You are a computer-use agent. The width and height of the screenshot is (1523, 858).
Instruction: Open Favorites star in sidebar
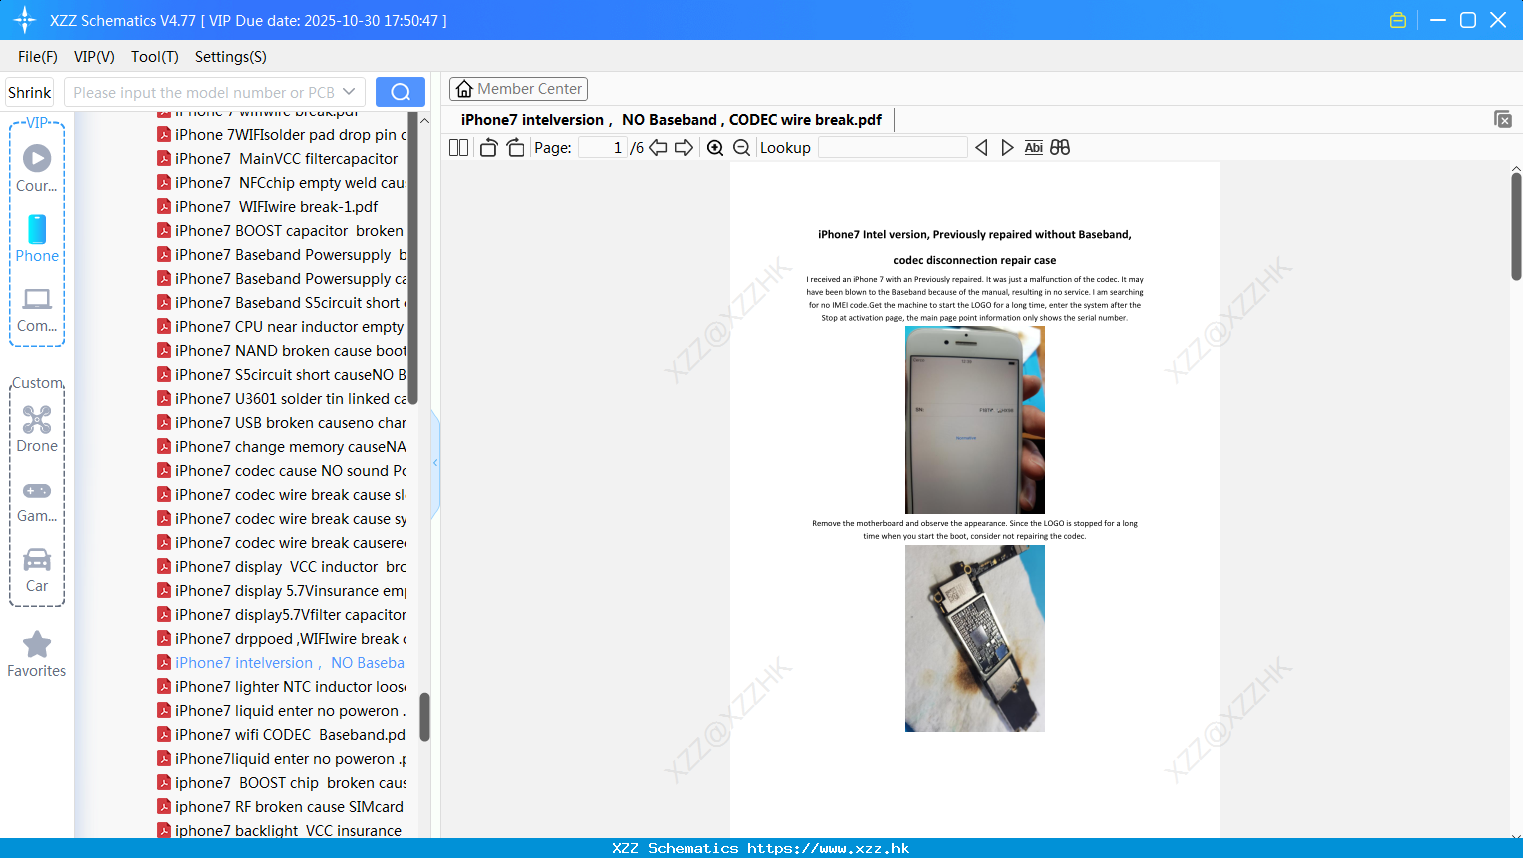point(37,655)
